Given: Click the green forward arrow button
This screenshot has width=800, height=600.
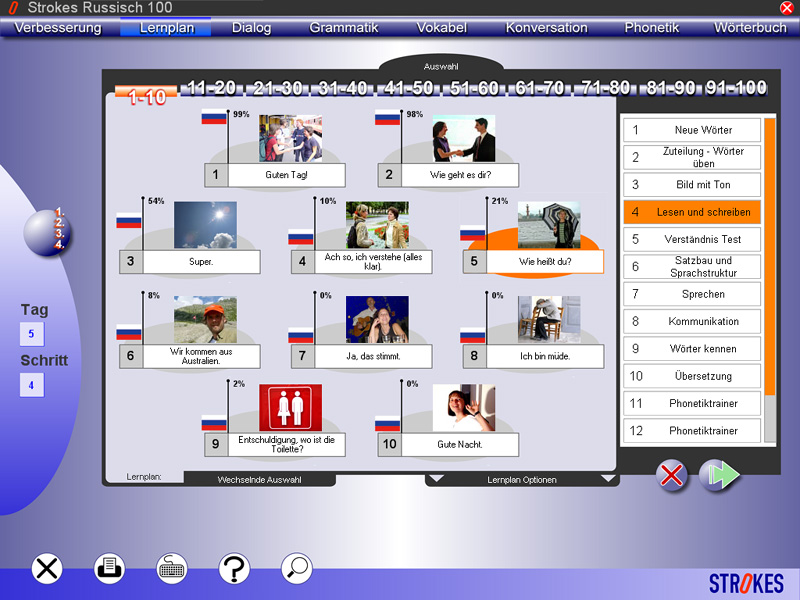Looking at the screenshot, I should pos(718,476).
